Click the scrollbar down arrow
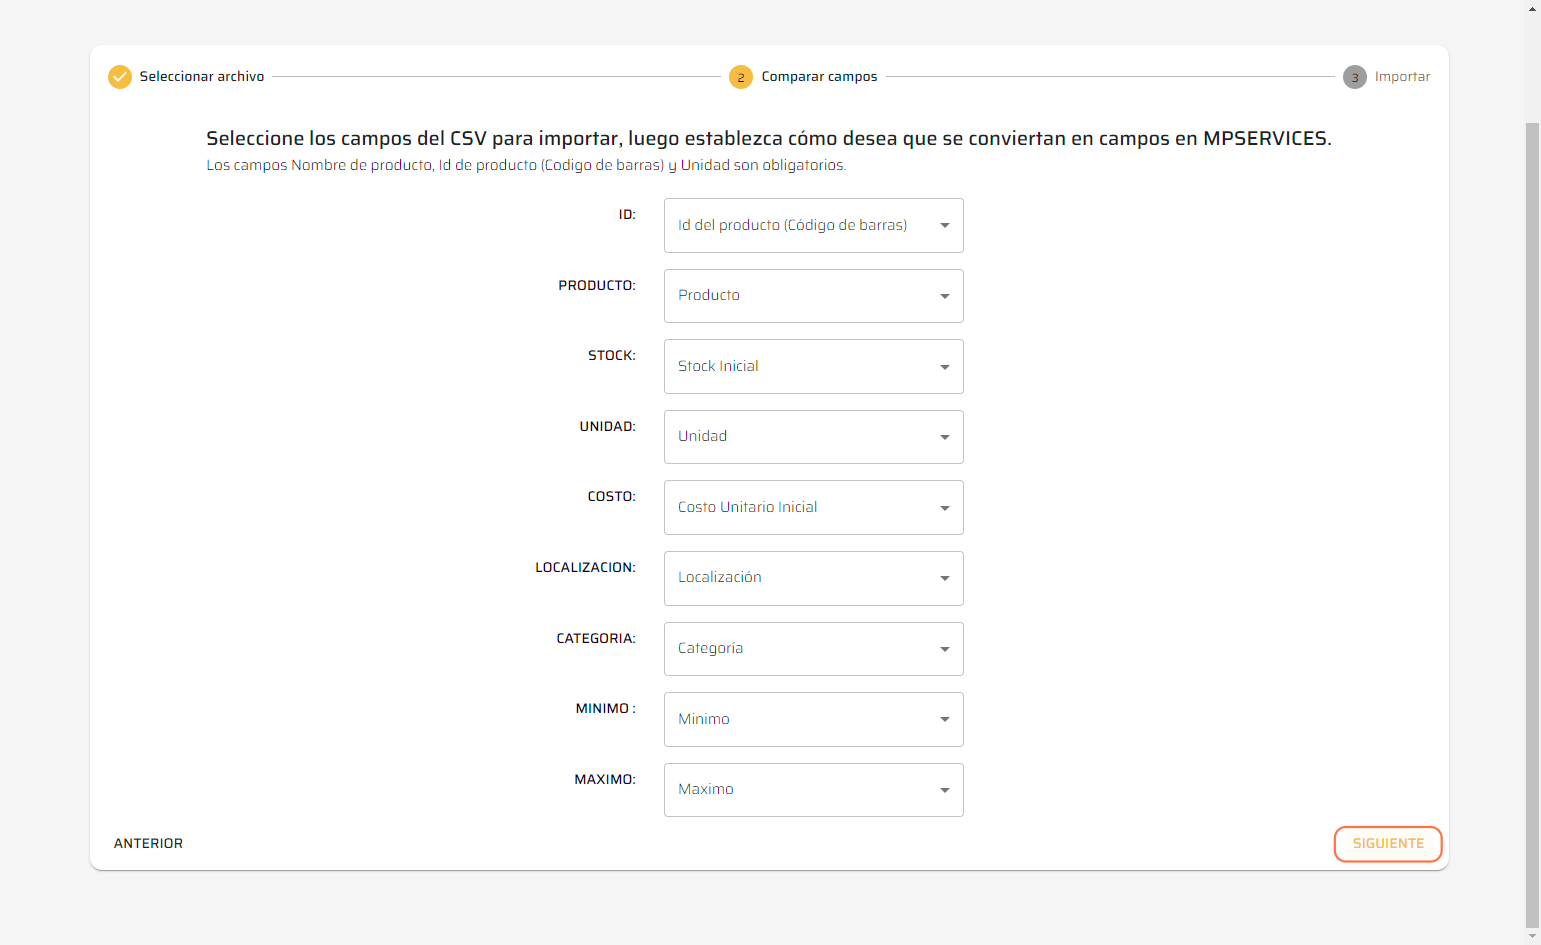 1532,937
